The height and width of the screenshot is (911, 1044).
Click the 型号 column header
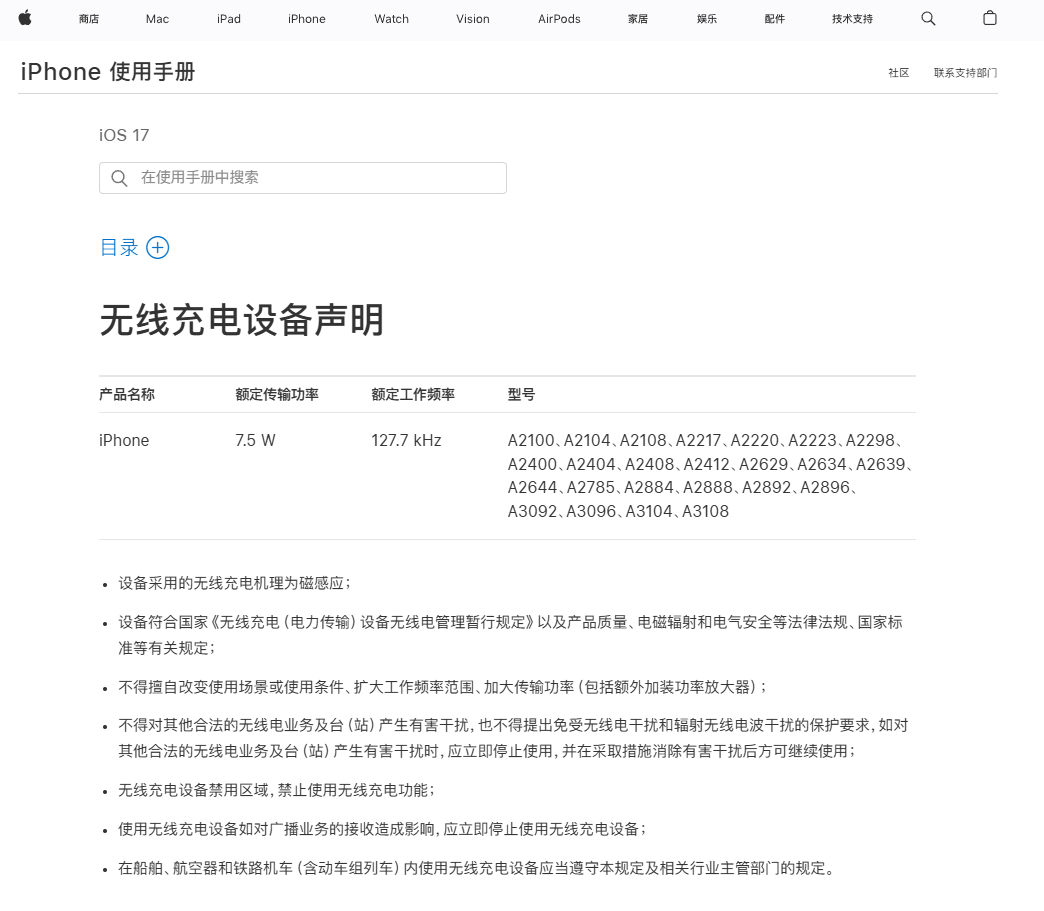pyautogui.click(x=521, y=394)
